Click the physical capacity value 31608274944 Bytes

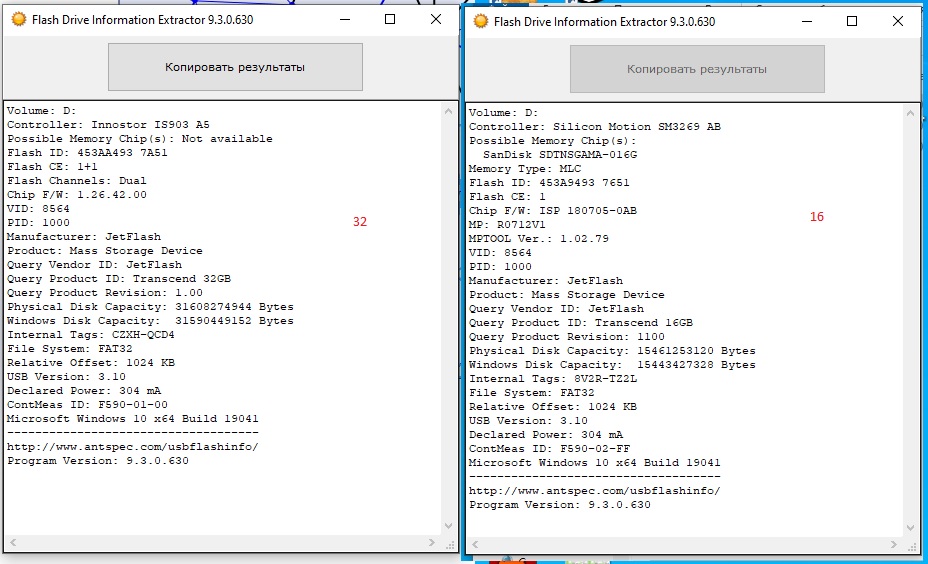click(x=234, y=307)
